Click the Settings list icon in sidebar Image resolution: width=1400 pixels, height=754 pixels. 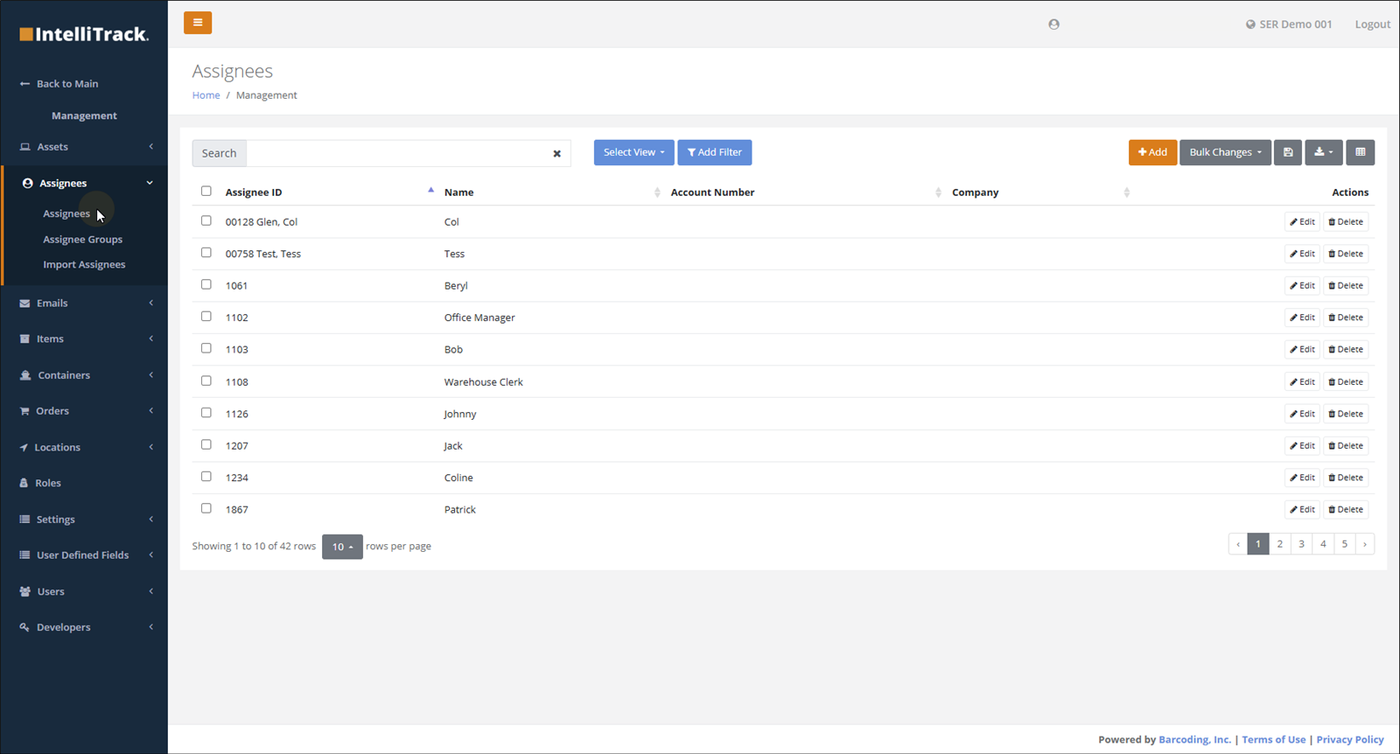click(25, 519)
